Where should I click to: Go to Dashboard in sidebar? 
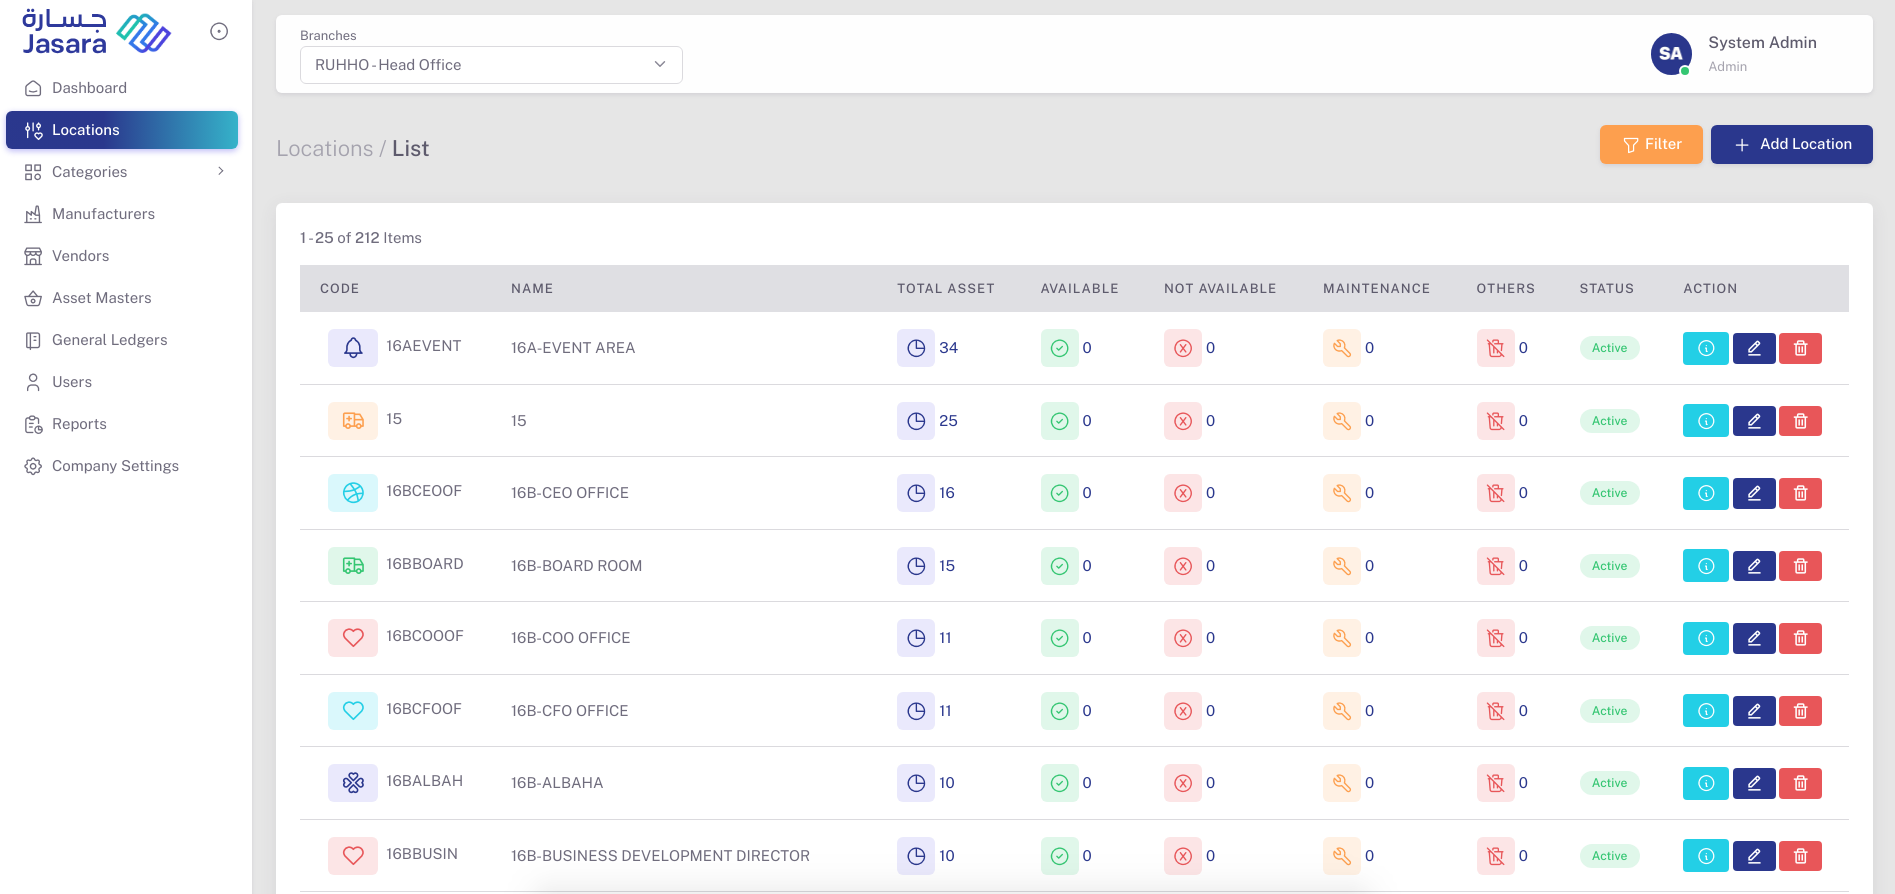tap(89, 88)
